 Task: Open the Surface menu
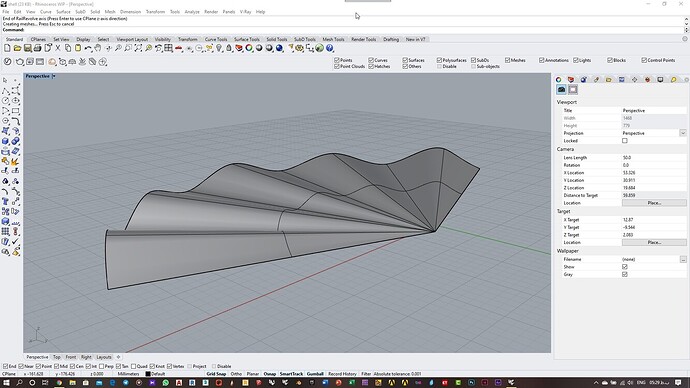(x=63, y=12)
